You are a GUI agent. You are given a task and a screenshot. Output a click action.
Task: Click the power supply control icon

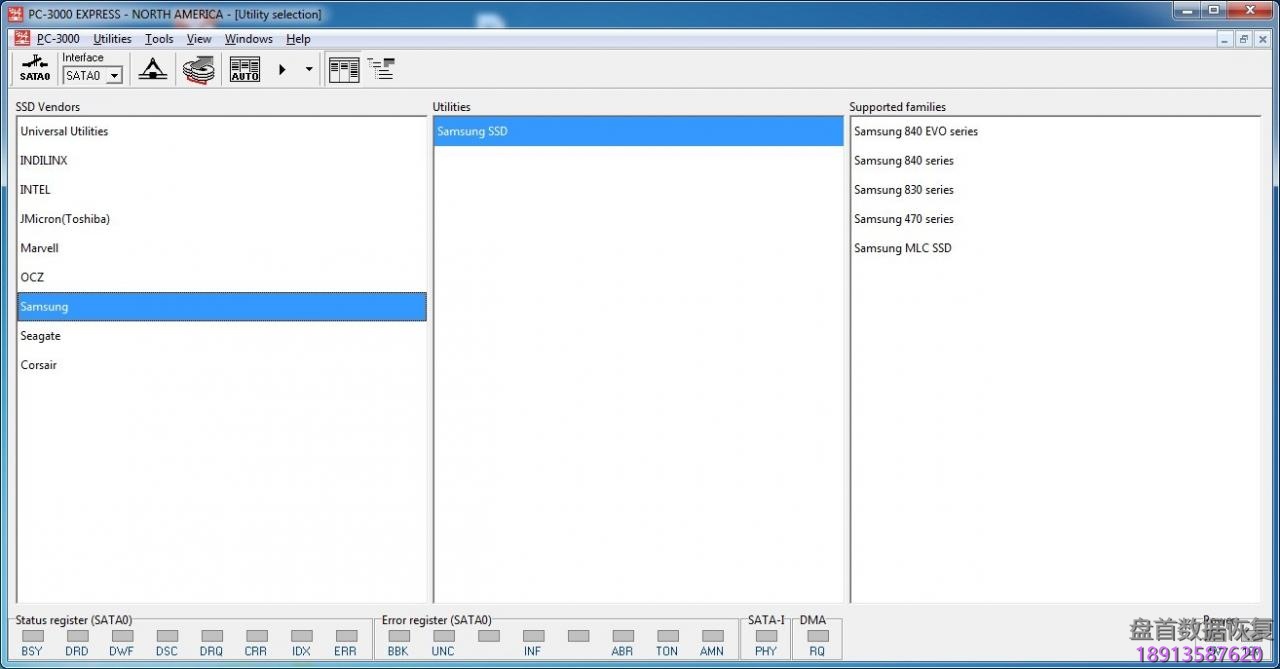[152, 68]
